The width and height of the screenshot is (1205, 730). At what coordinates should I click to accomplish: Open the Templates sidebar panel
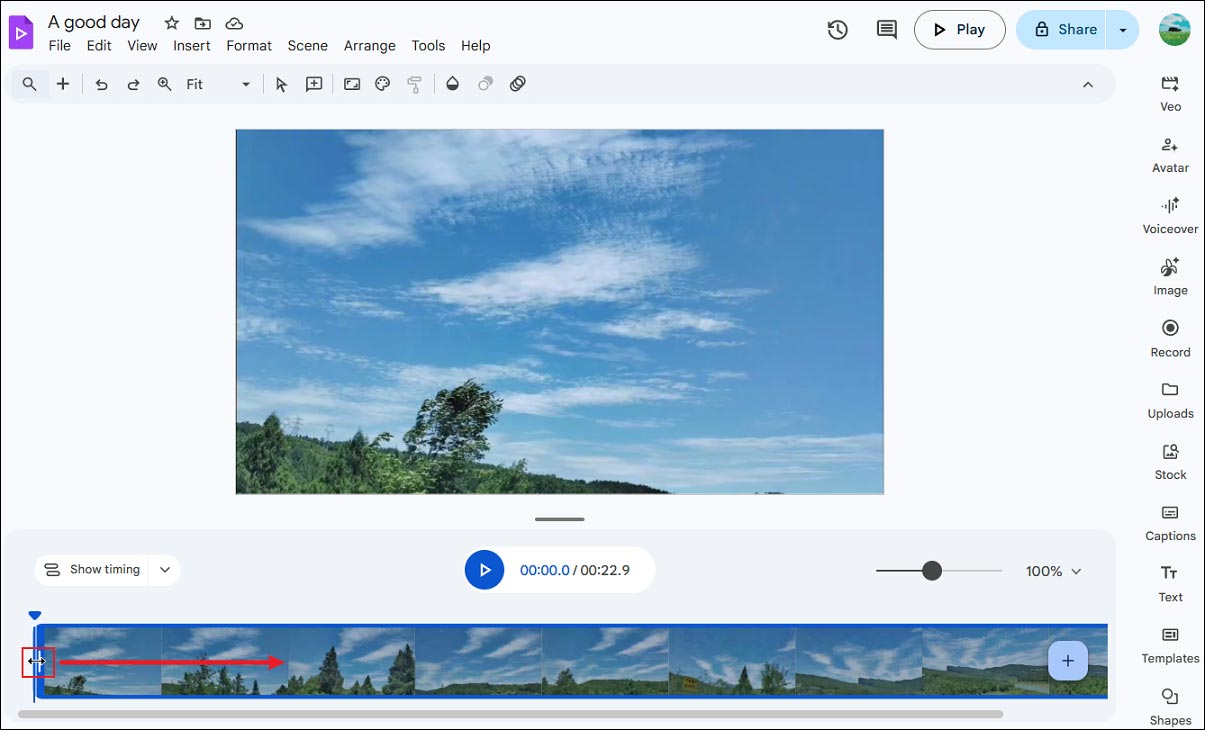pos(1169,645)
